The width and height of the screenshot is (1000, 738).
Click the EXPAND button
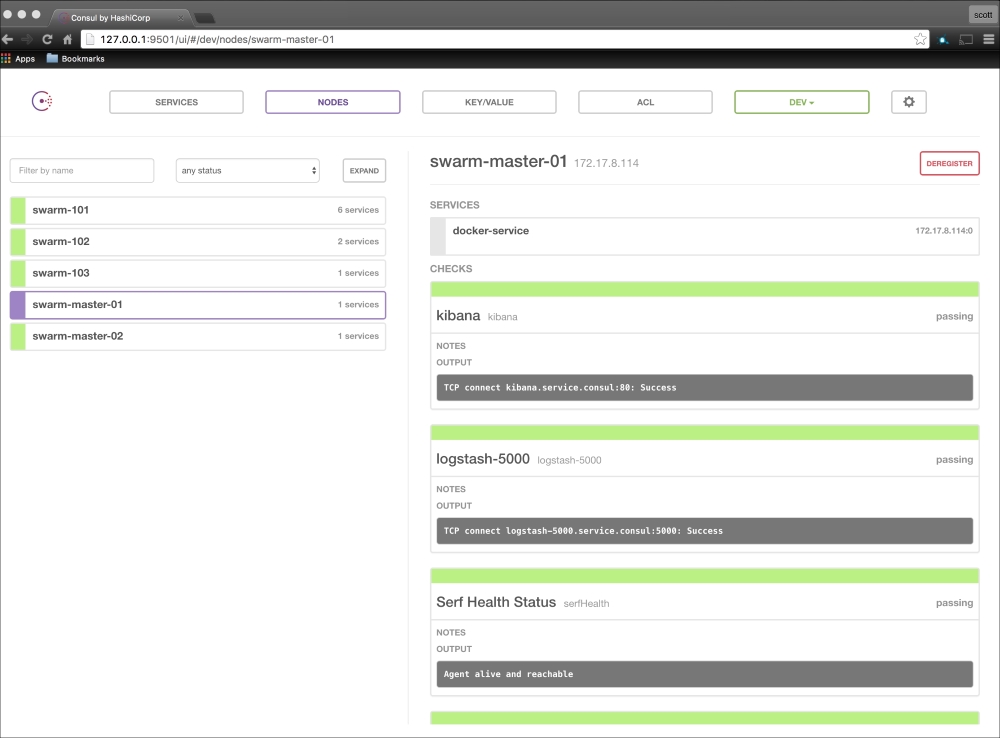[364, 171]
